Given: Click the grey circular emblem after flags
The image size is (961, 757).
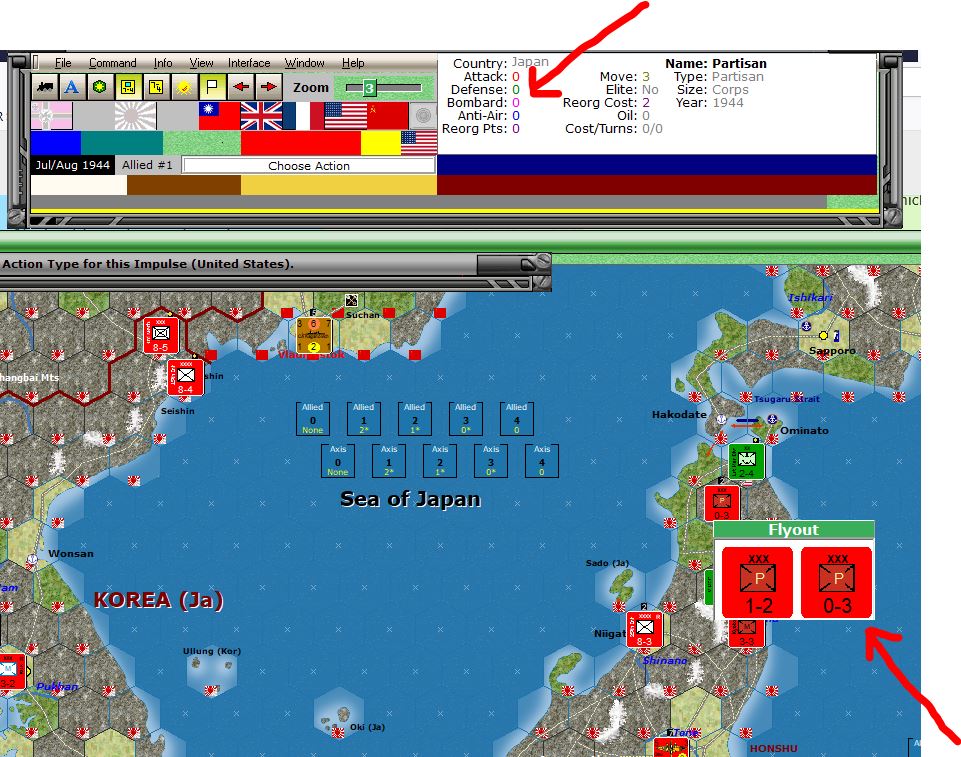Looking at the screenshot, I should [422, 116].
